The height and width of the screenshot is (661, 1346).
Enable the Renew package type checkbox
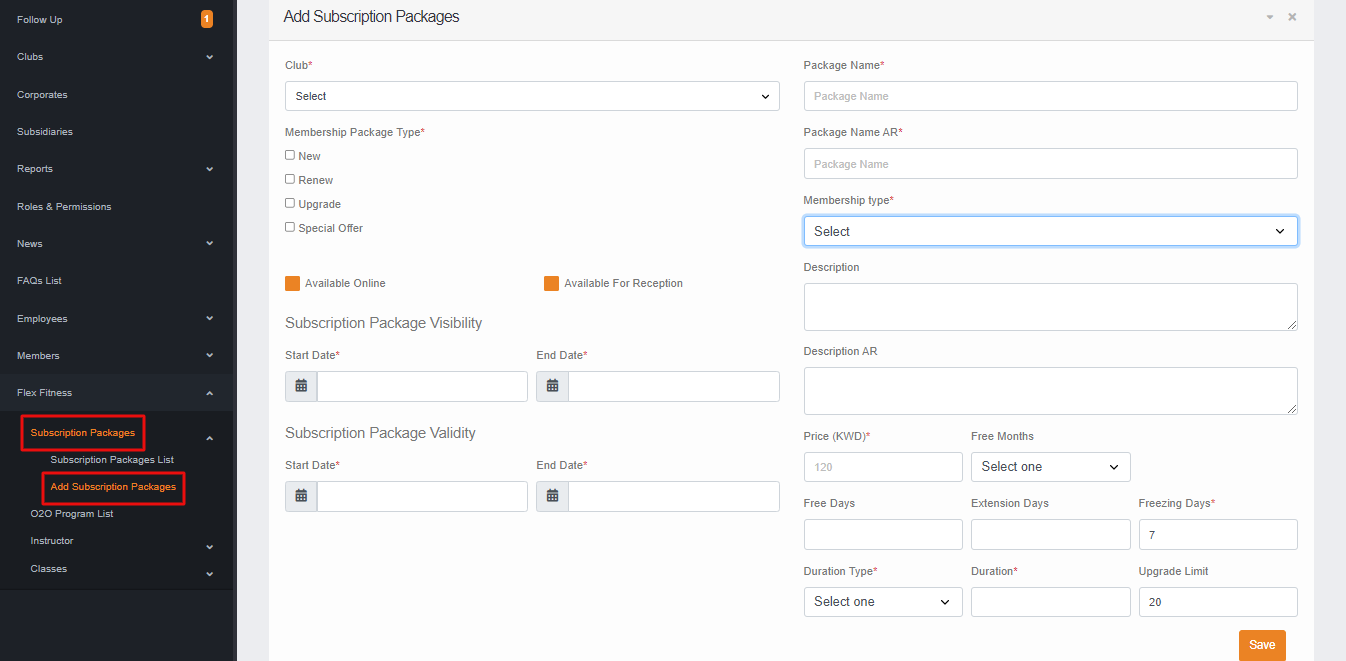[289, 179]
